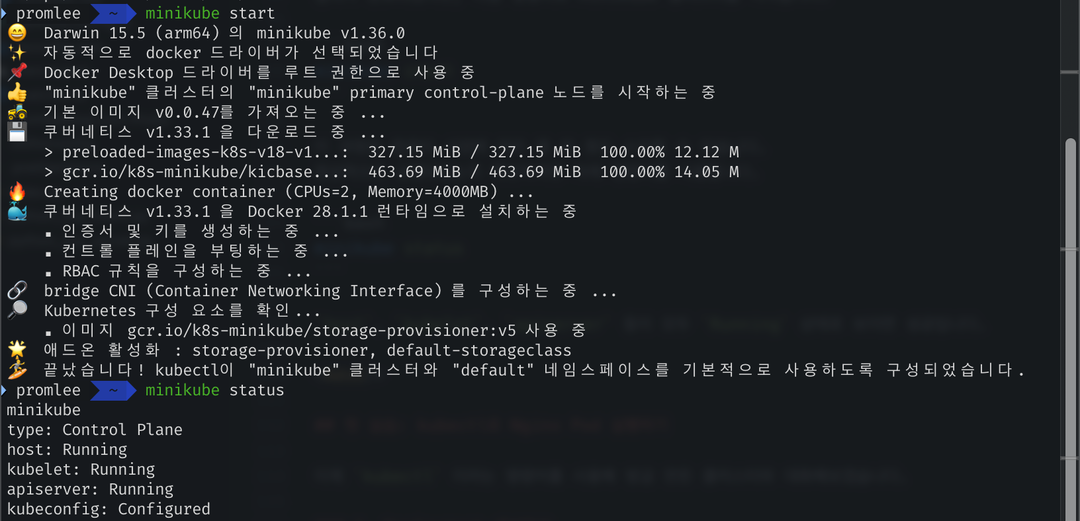The width and height of the screenshot is (1080, 521).
Task: Click the prompt tilde segment before minikube start
Action: [x=111, y=13]
